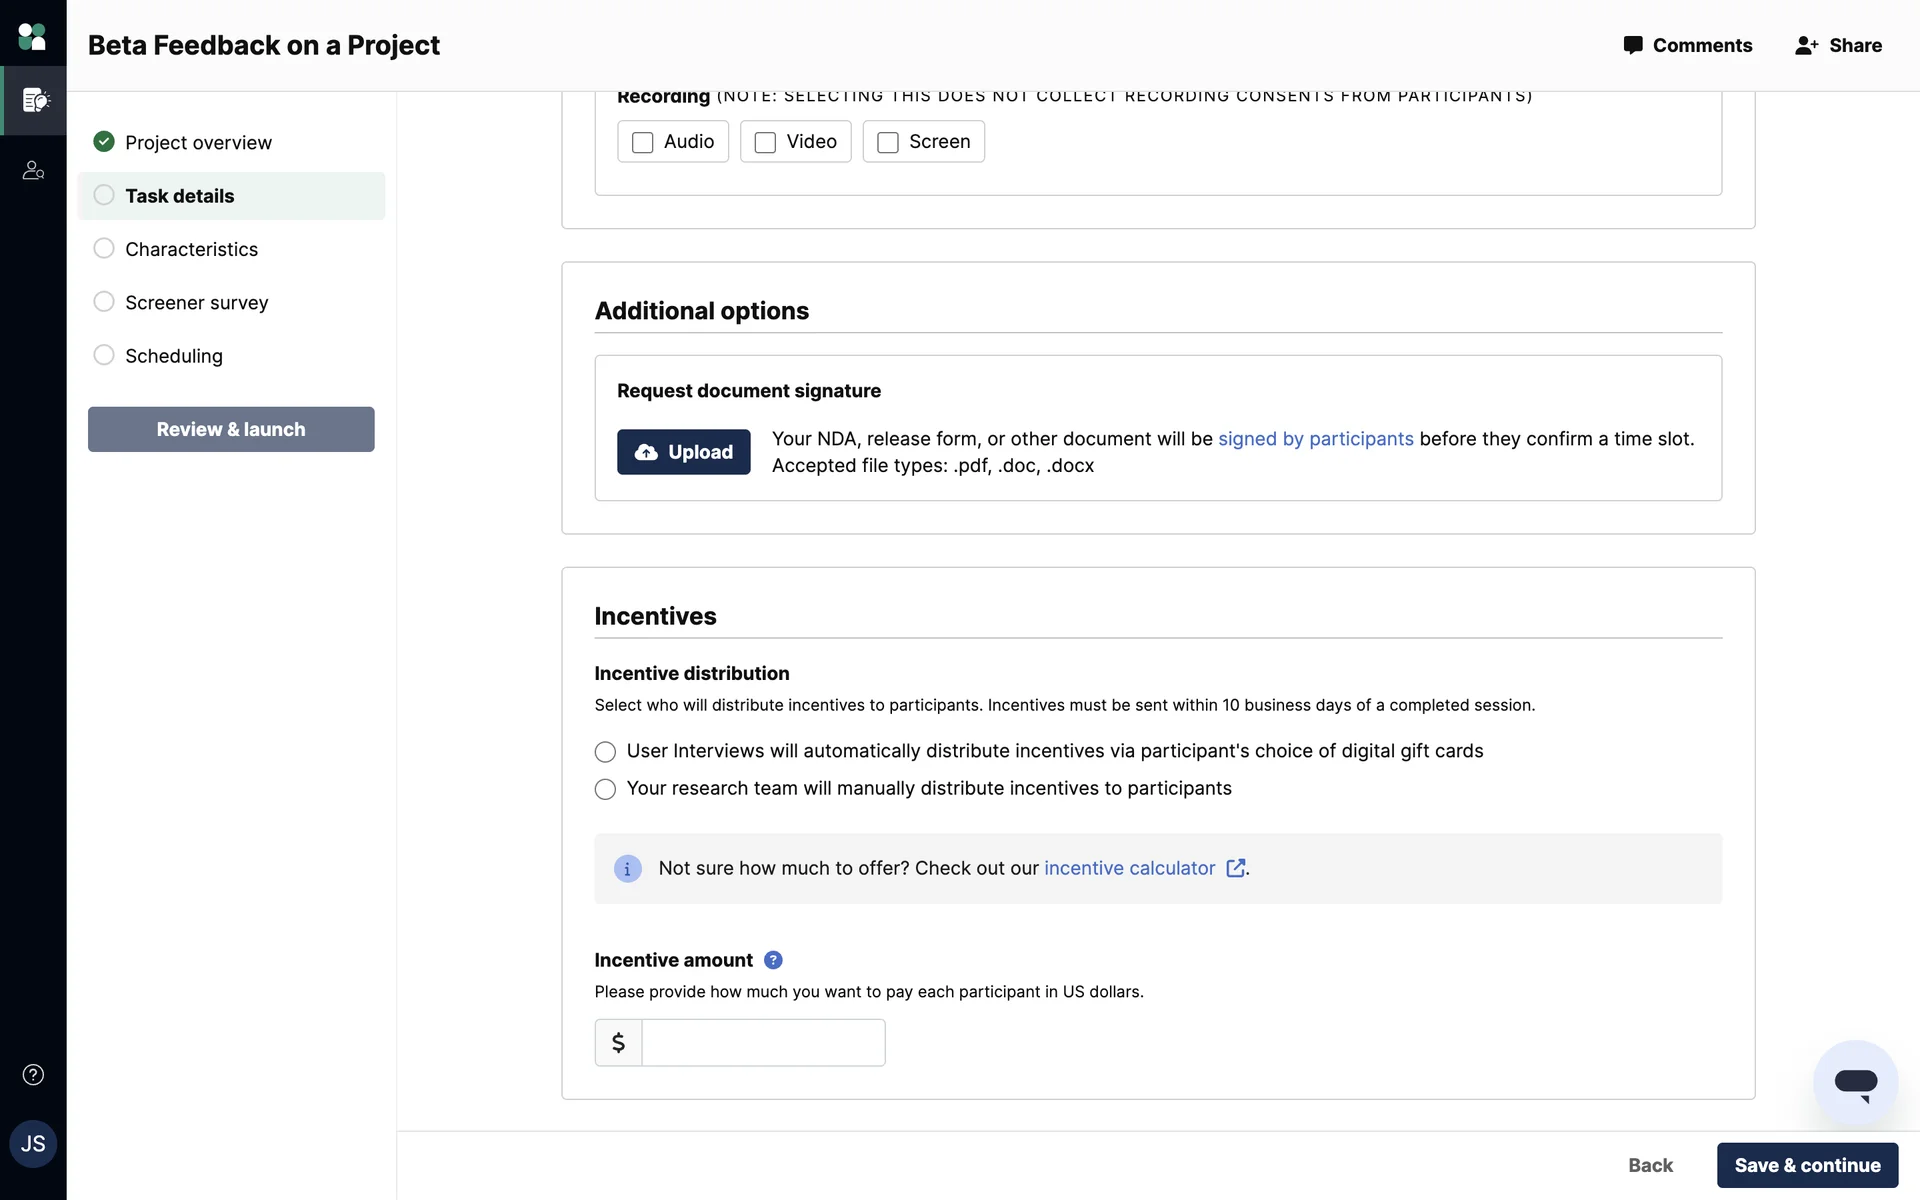Enable the Audio recording checkbox
The image size is (1920, 1200).
[x=643, y=143]
